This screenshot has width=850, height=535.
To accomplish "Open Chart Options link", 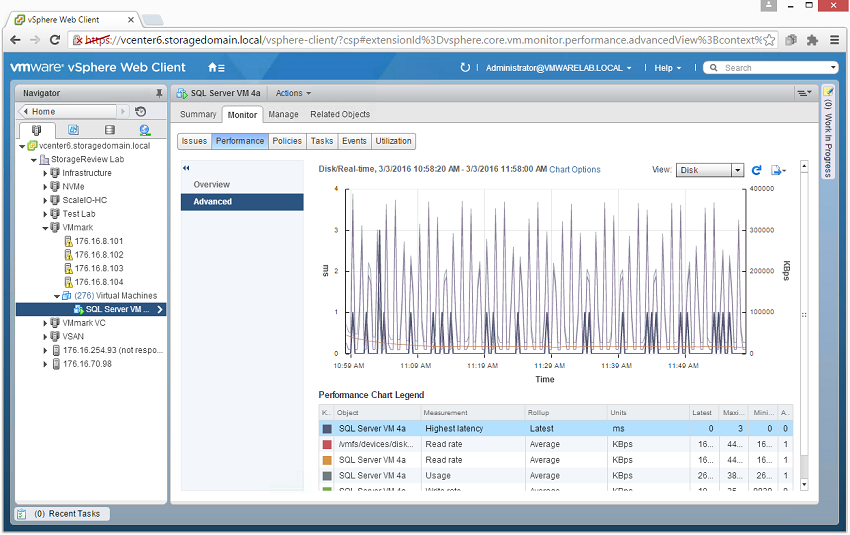I will [575, 170].
